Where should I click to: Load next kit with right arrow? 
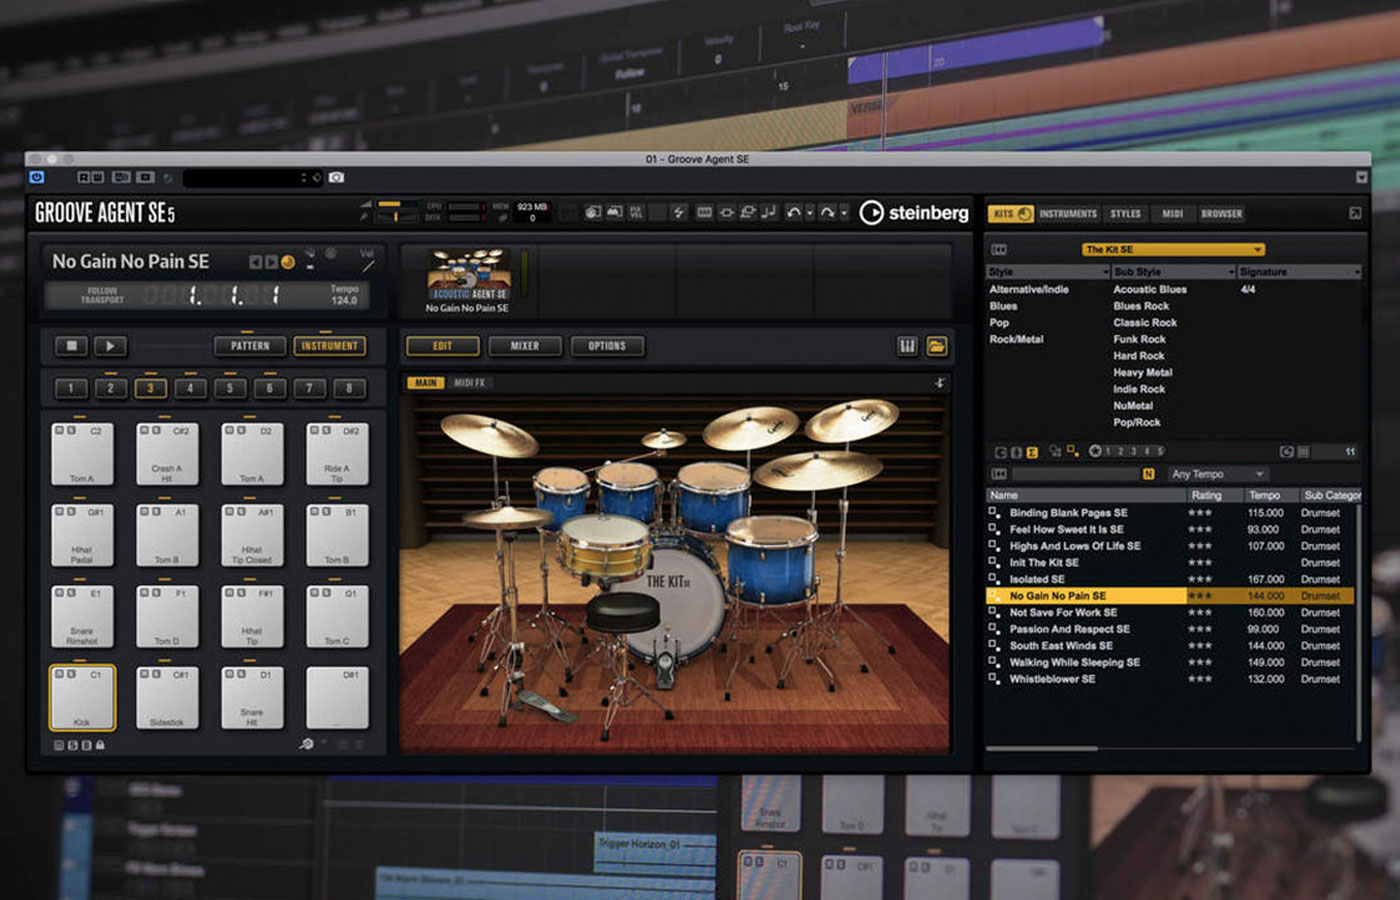pyautogui.click(x=271, y=262)
